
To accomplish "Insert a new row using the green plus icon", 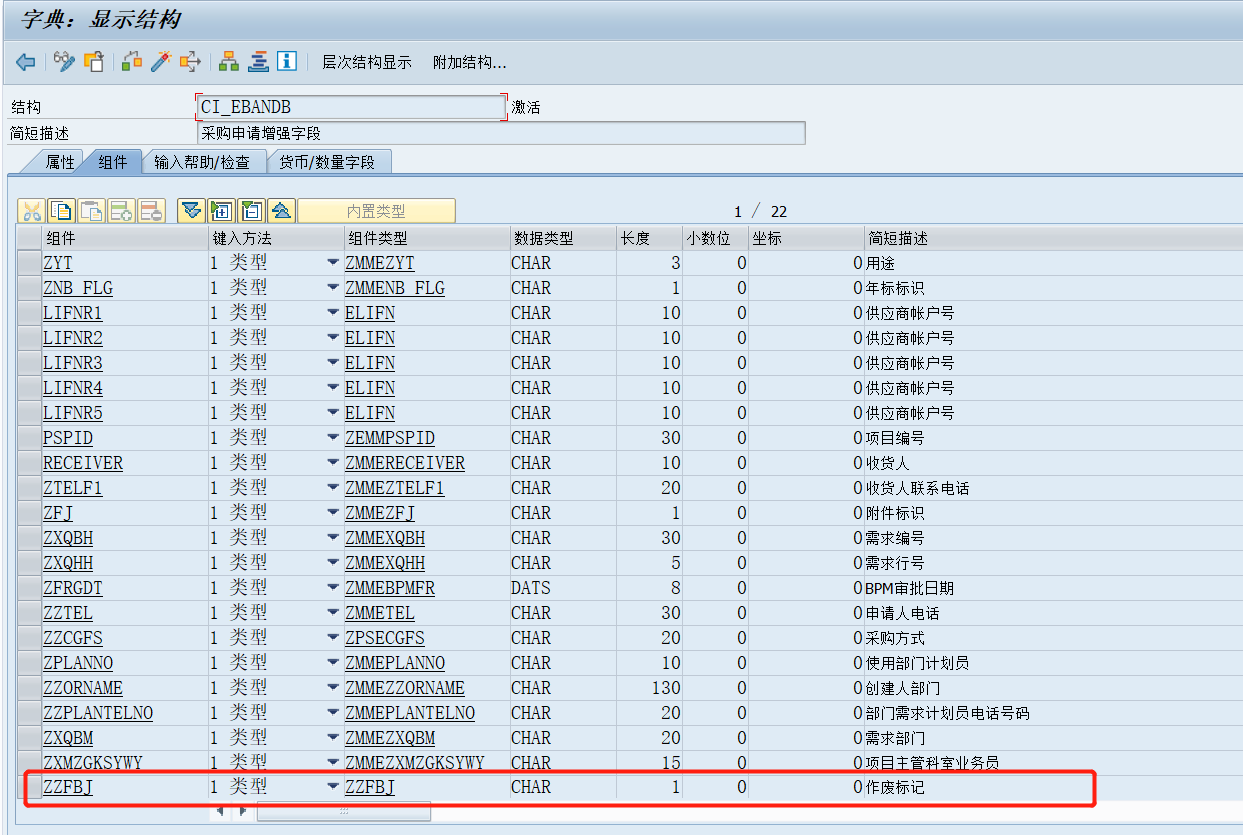I will (123, 211).
